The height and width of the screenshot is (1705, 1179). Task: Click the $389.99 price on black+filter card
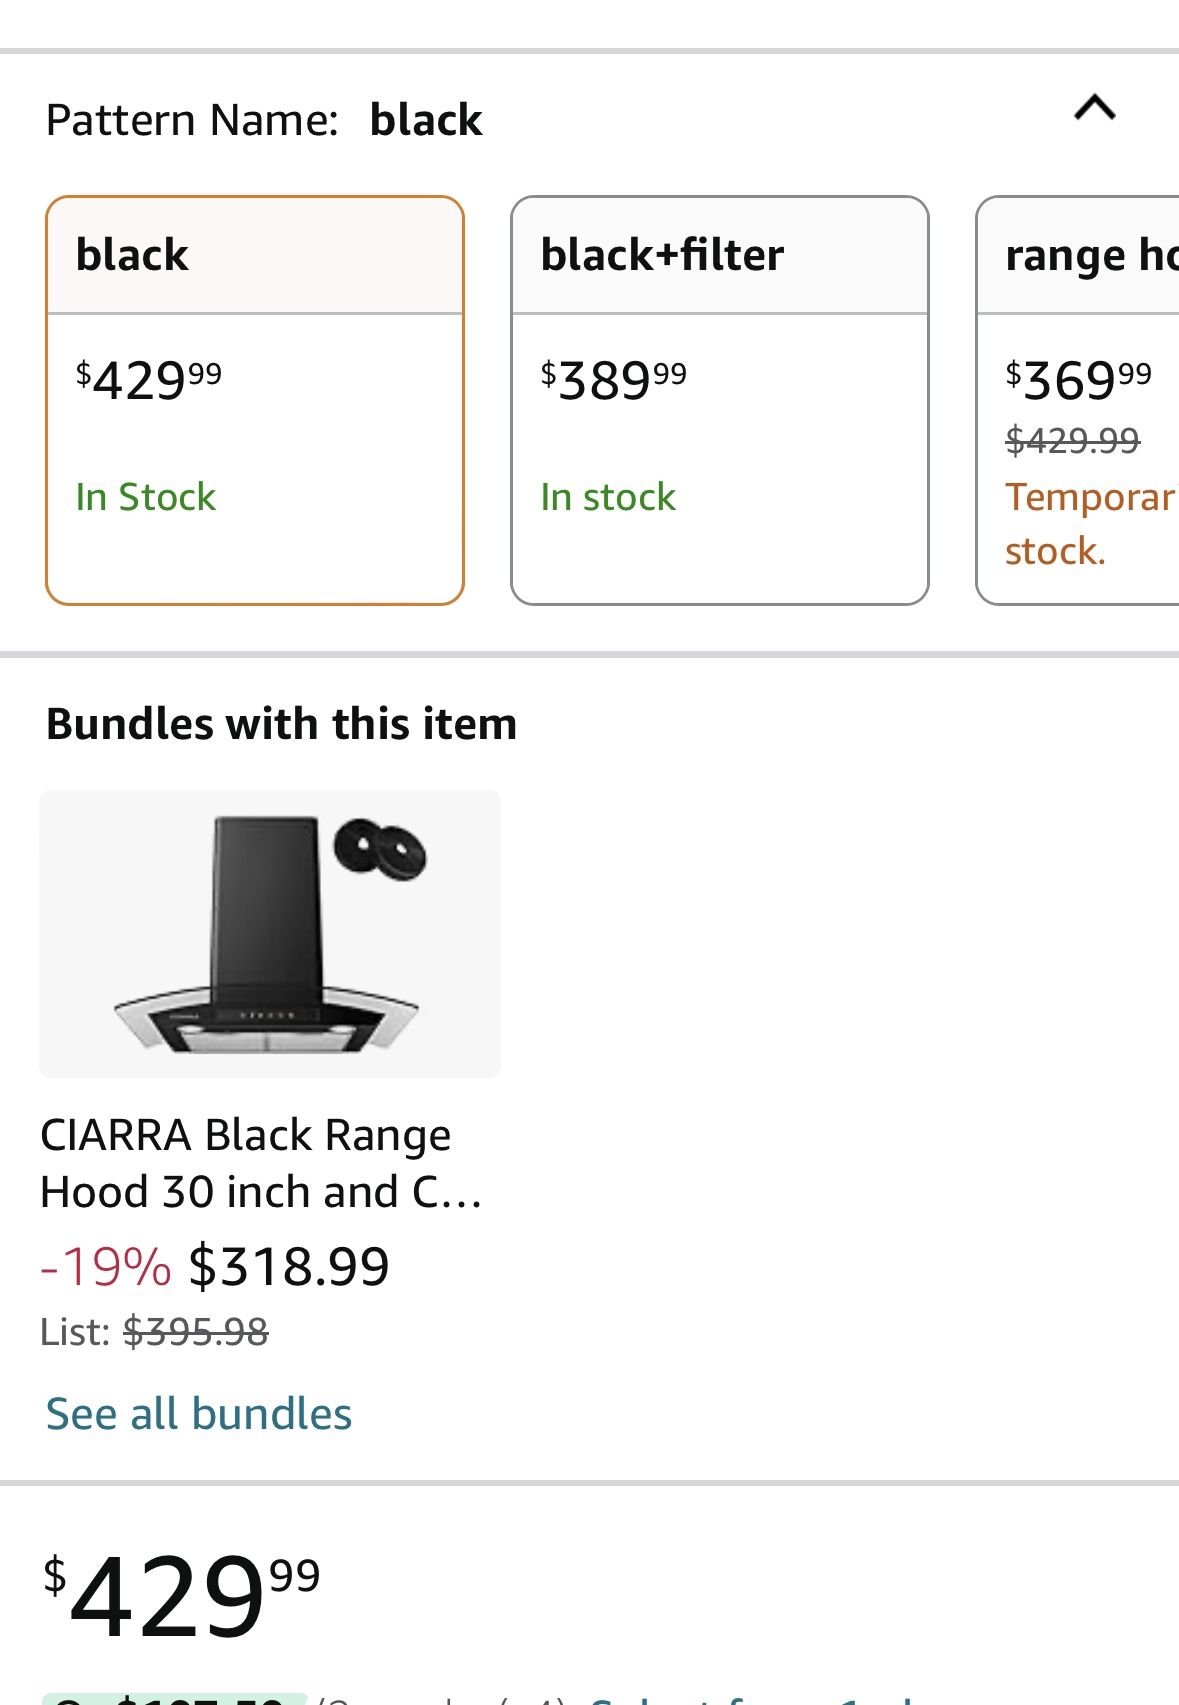point(613,380)
